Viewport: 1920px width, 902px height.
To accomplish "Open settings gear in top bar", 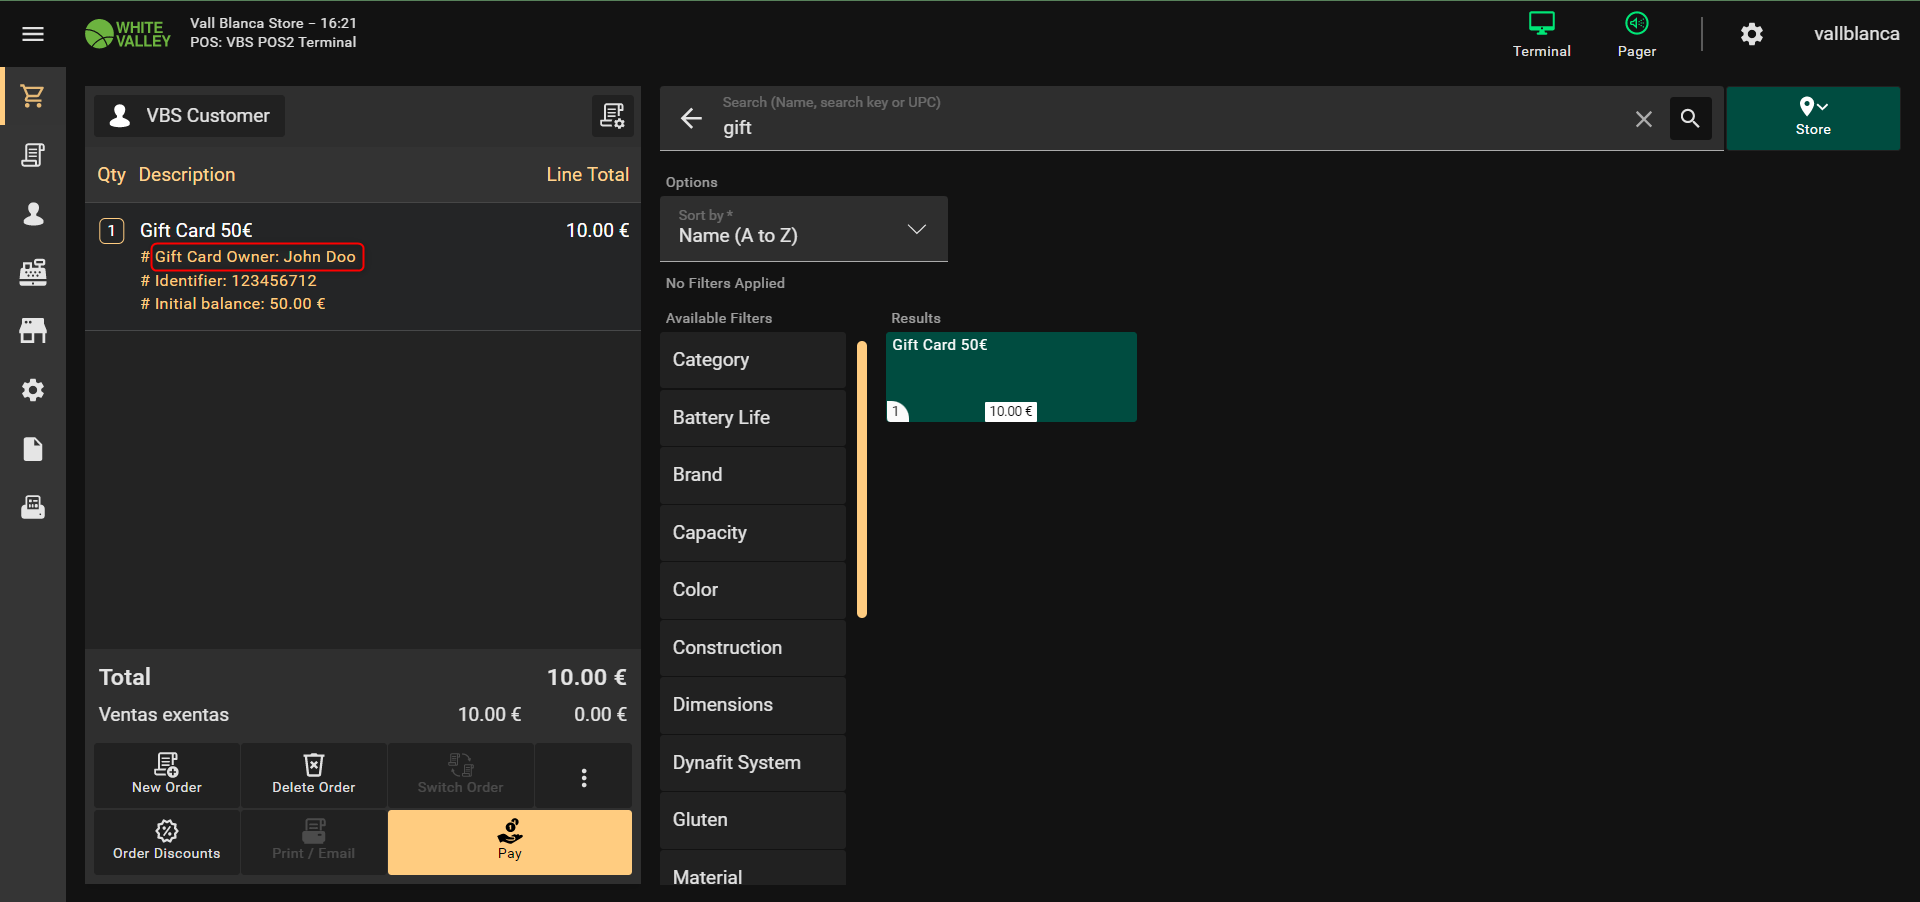I will (1751, 34).
